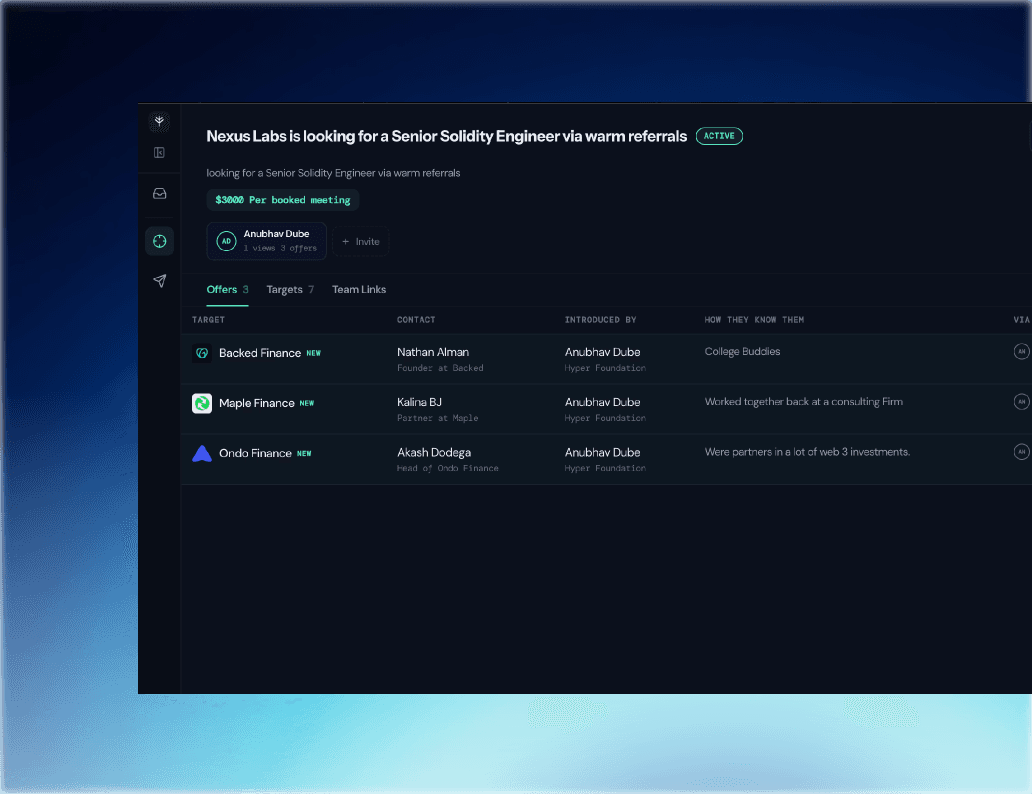Open the inbox icon in sidebar
The image size is (1032, 794).
159,194
